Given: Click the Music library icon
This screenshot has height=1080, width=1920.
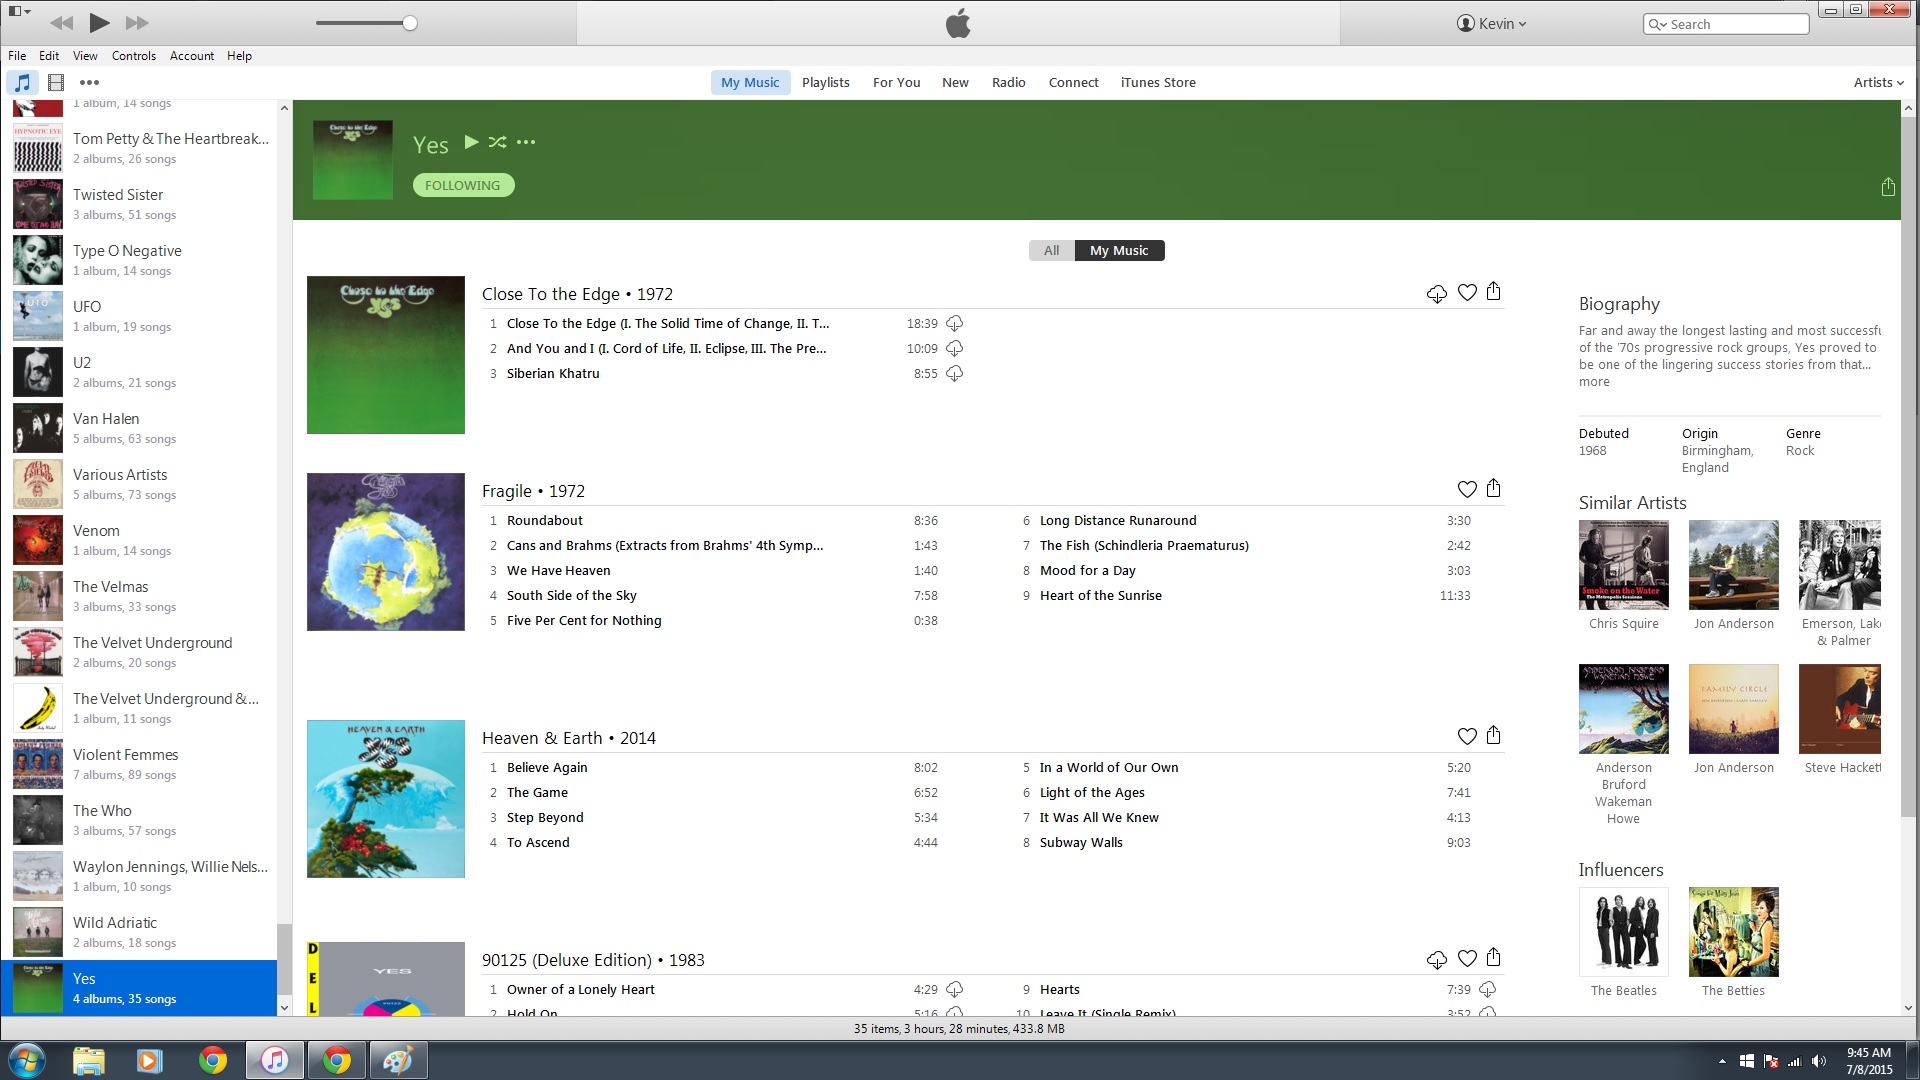Looking at the screenshot, I should pyautogui.click(x=22, y=83).
